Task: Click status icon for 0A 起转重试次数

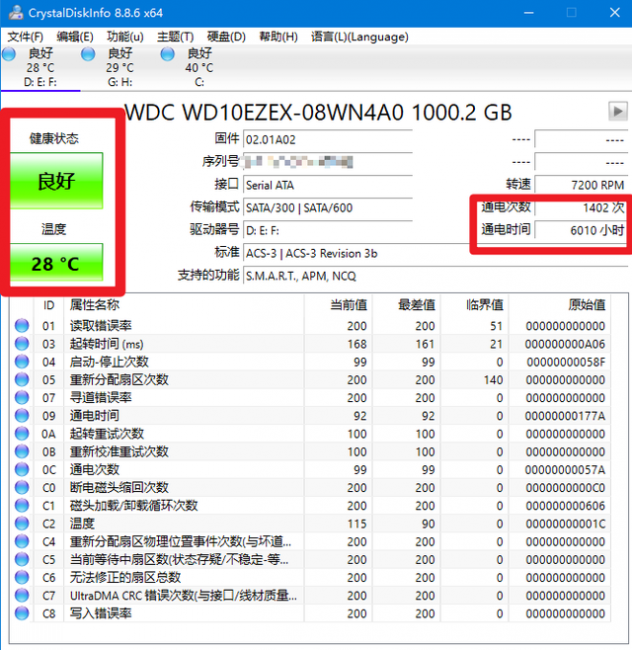Action: (x=22, y=434)
